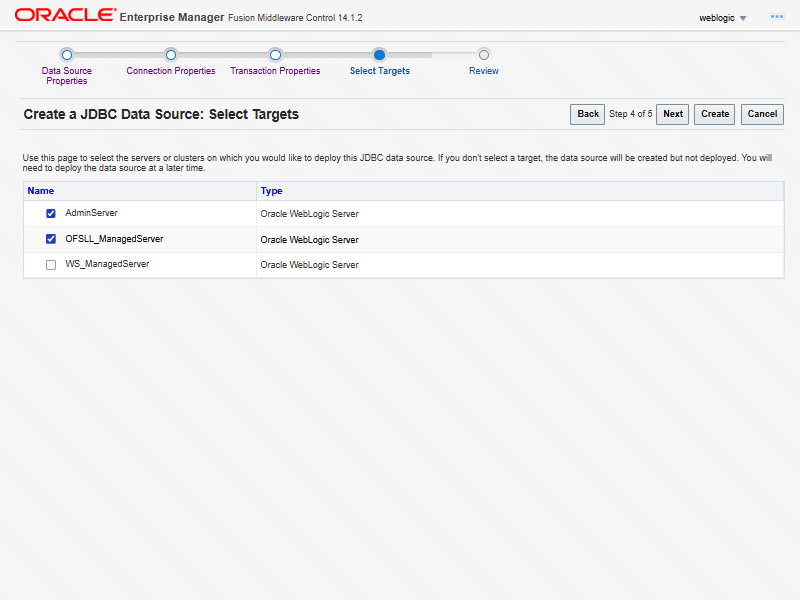800x600 pixels.
Task: Select the WS_ManagedServer table row
Action: 400,265
